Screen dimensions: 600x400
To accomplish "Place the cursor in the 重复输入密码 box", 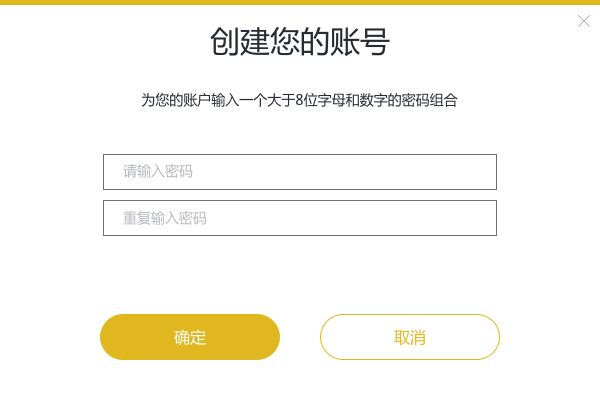I will (300, 218).
